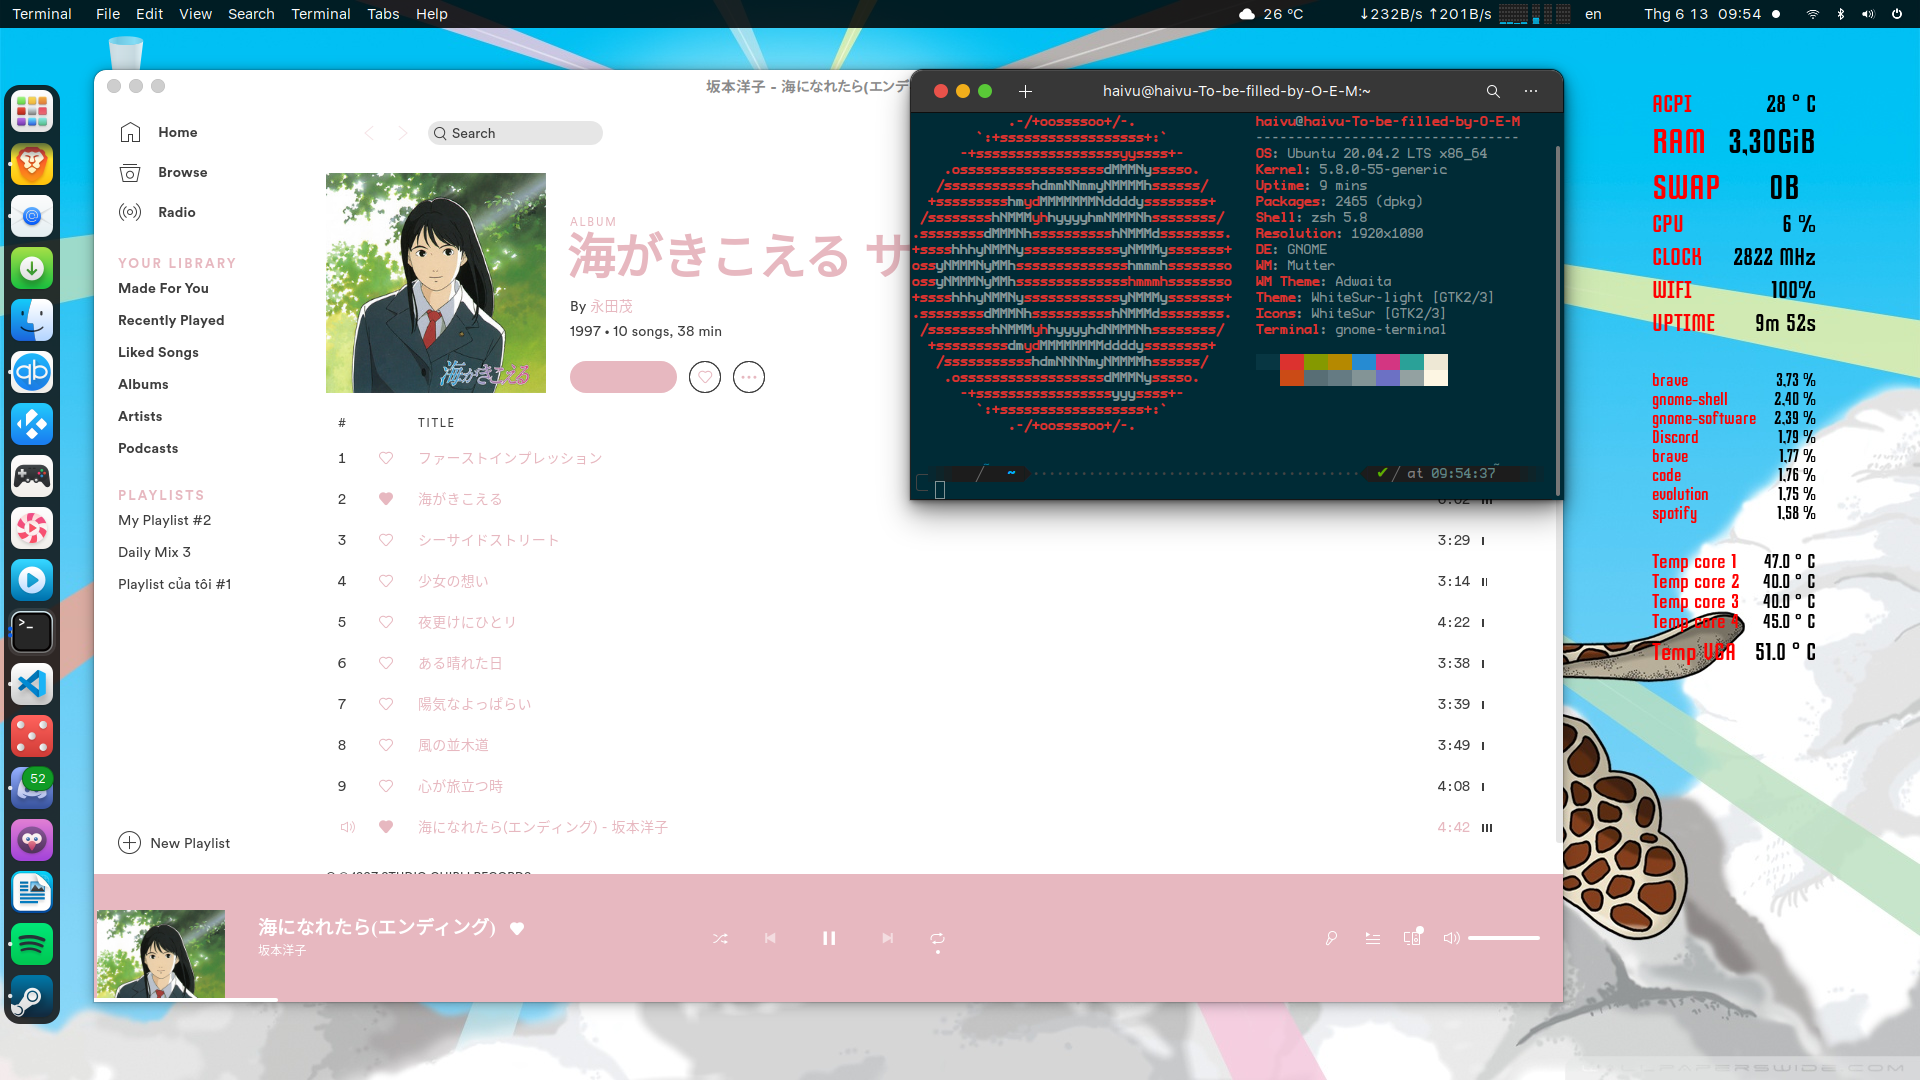Viewport: 1920px width, 1080px height.
Task: Open the File menu
Action: [108, 14]
